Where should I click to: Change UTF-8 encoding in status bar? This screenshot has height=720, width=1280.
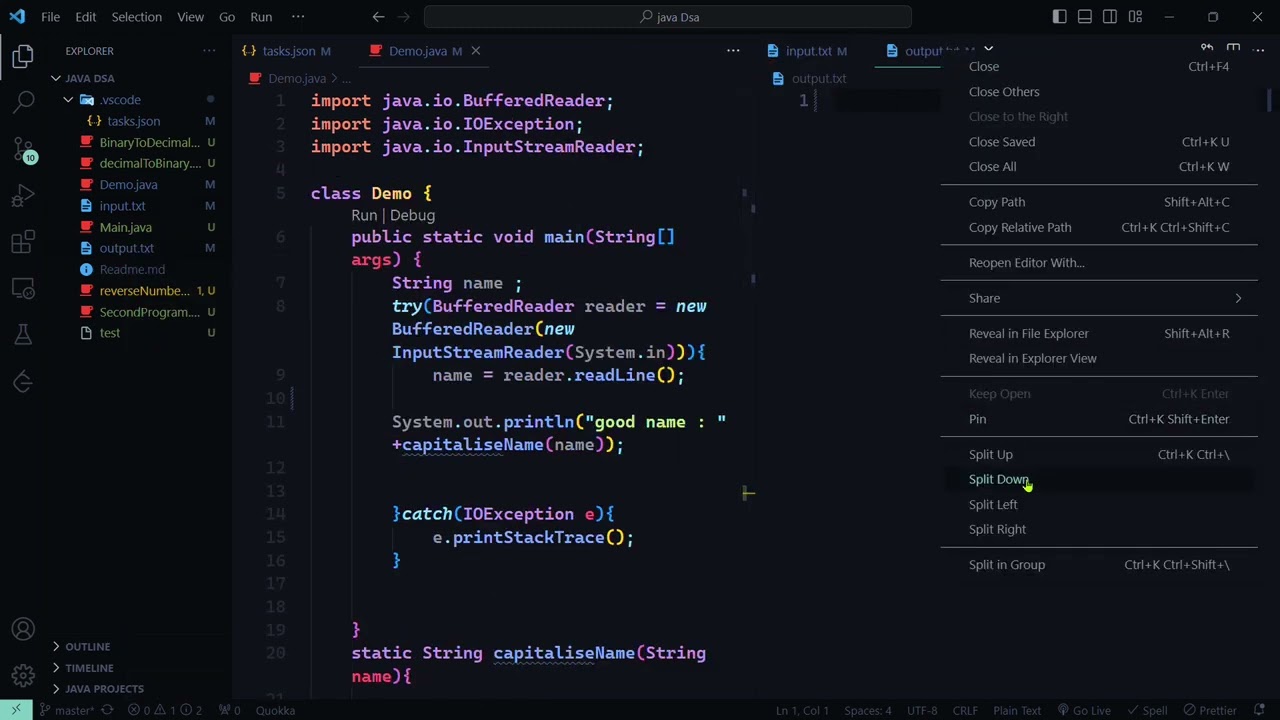point(922,710)
